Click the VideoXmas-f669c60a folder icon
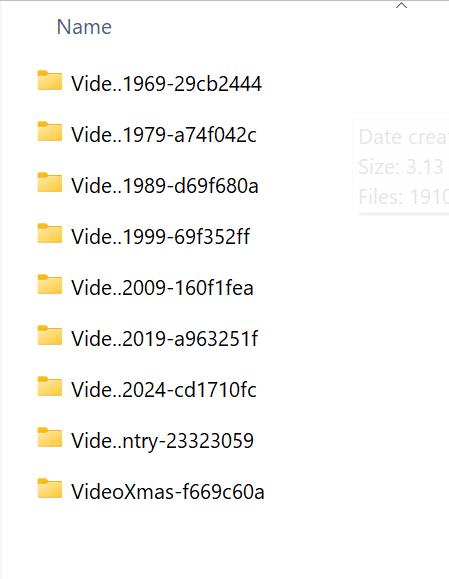The width and height of the screenshot is (449, 579). click(49, 488)
